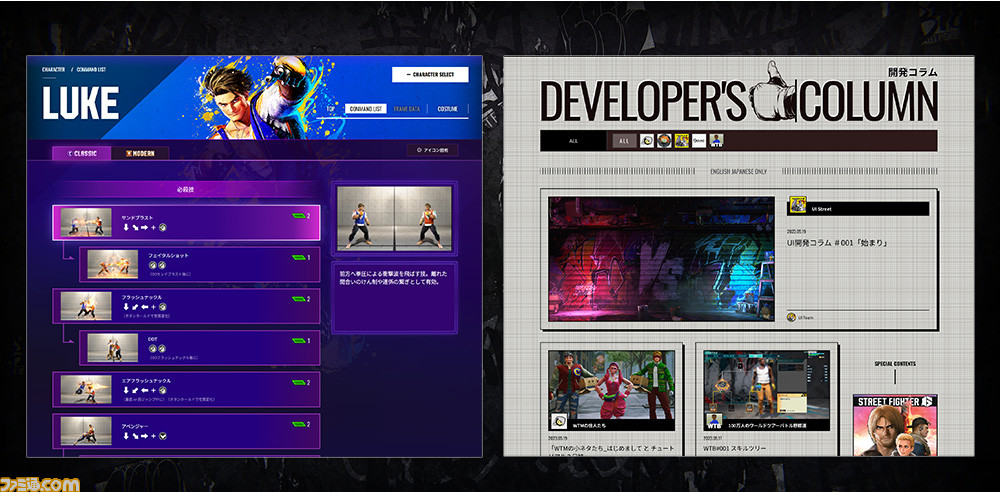Click the Drive gauge icon on DDT row
The height and width of the screenshot is (492, 1000).
click(298, 341)
